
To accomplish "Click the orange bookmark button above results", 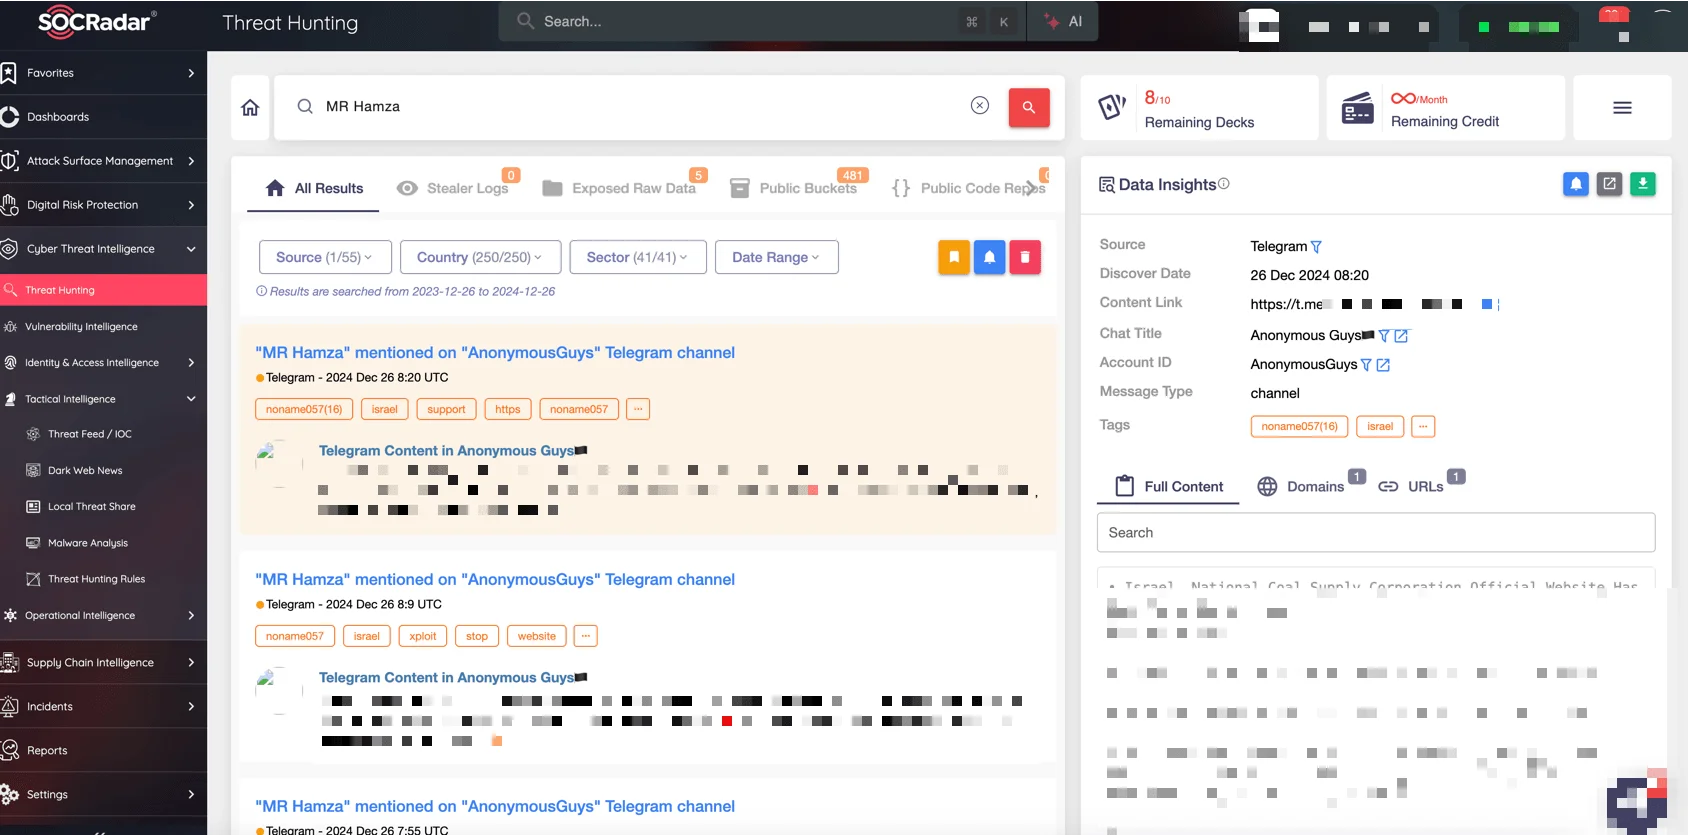I will 954,257.
